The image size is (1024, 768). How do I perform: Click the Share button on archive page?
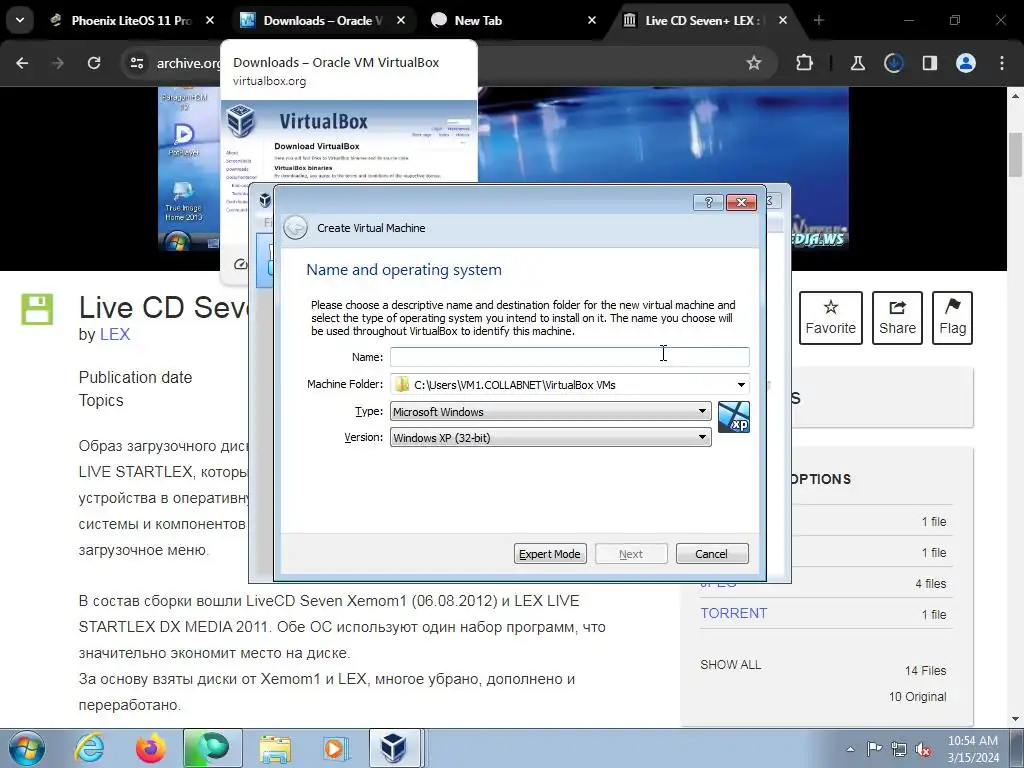897,317
